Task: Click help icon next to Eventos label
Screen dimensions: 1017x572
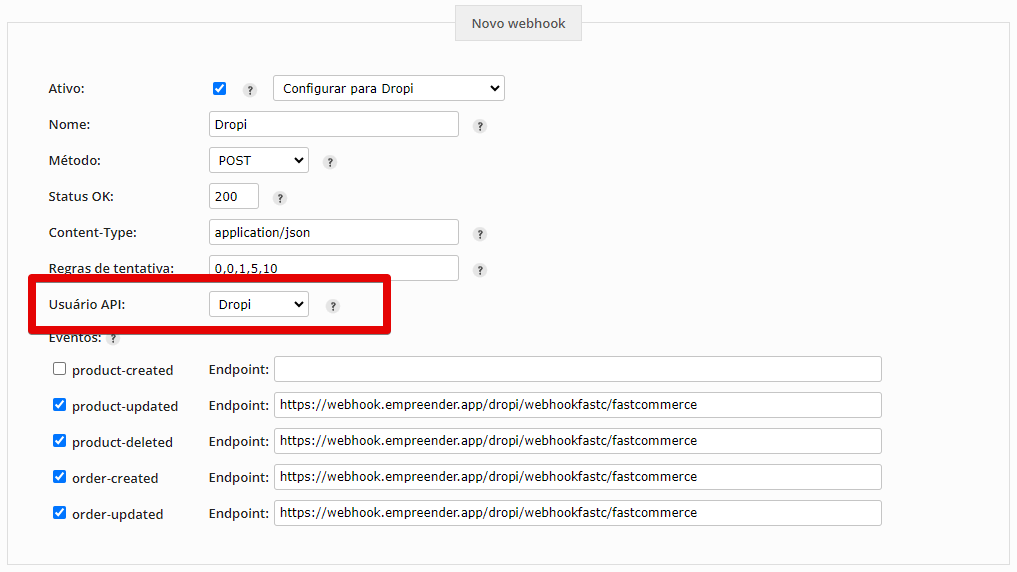Action: point(114,339)
